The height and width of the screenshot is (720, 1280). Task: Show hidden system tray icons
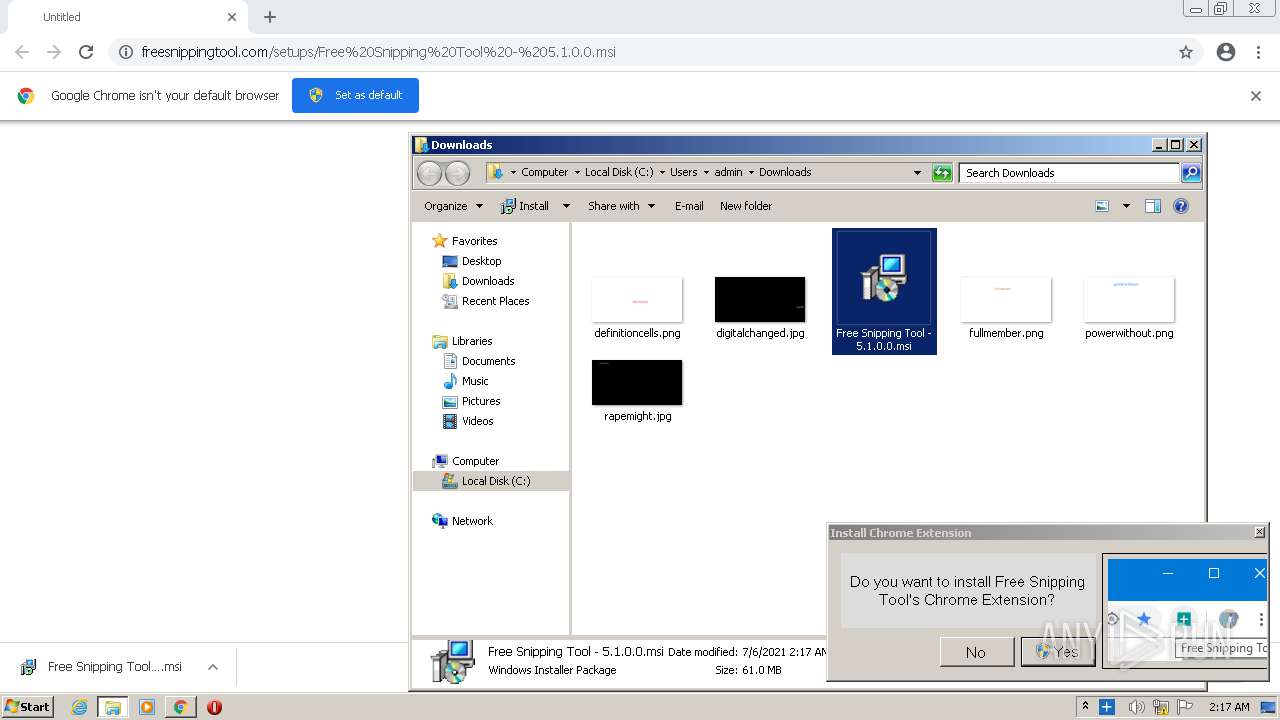click(x=1085, y=707)
